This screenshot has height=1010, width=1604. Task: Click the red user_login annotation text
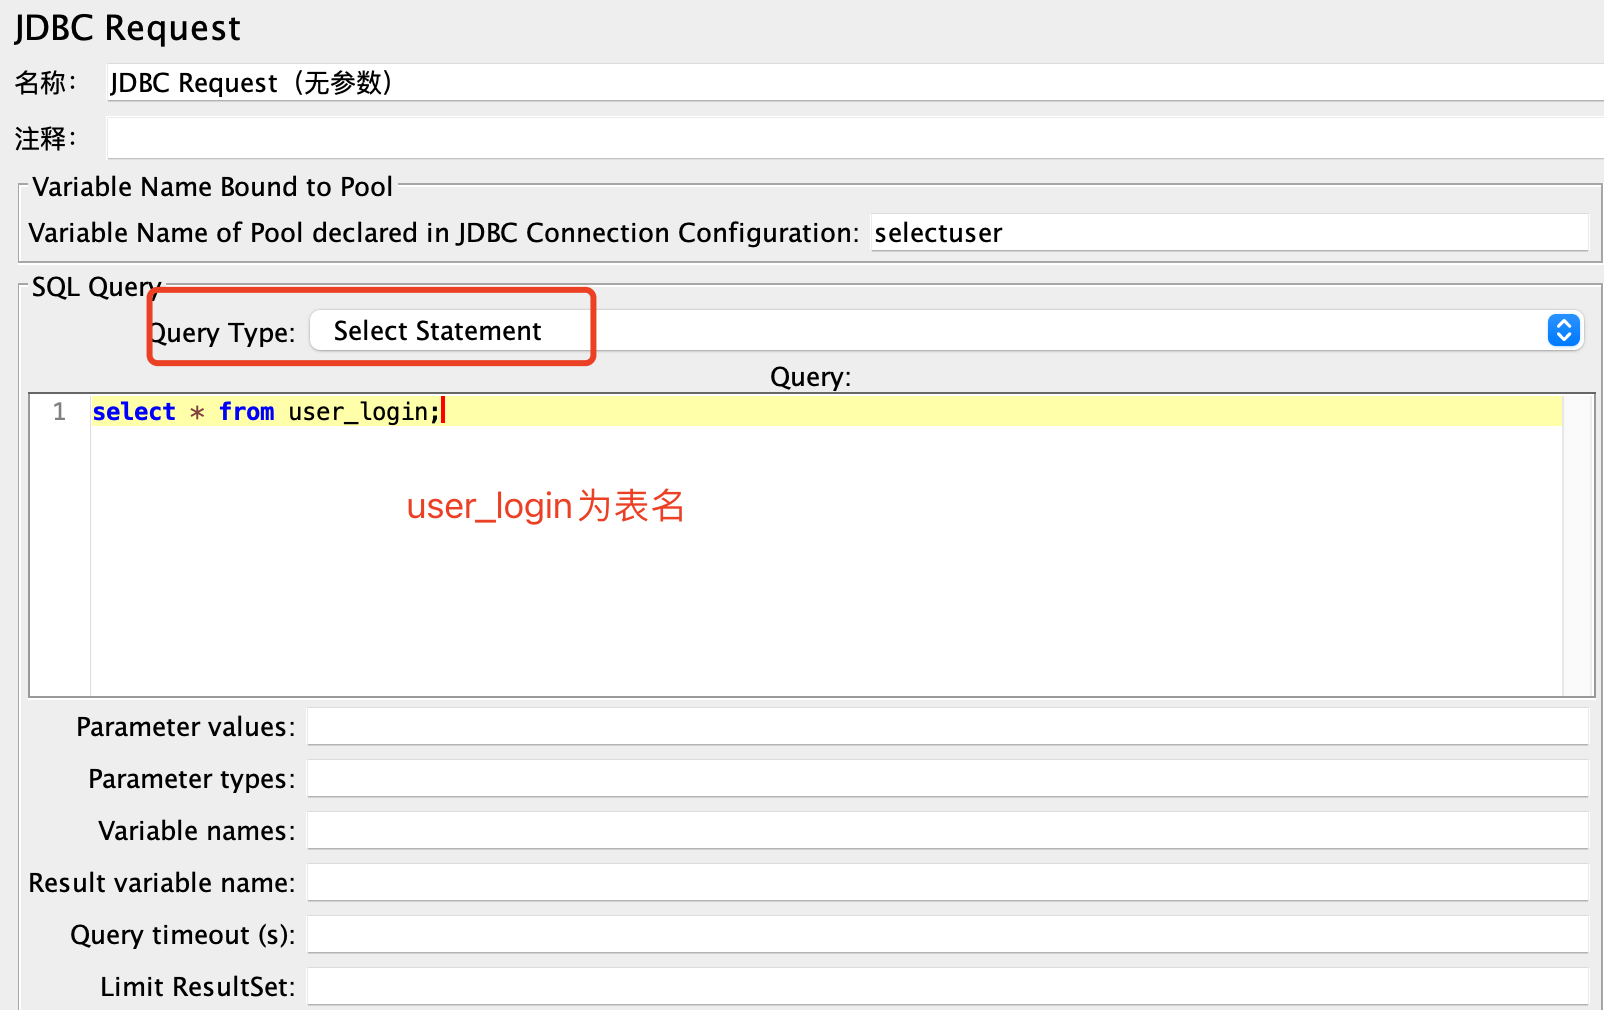pyautogui.click(x=545, y=506)
